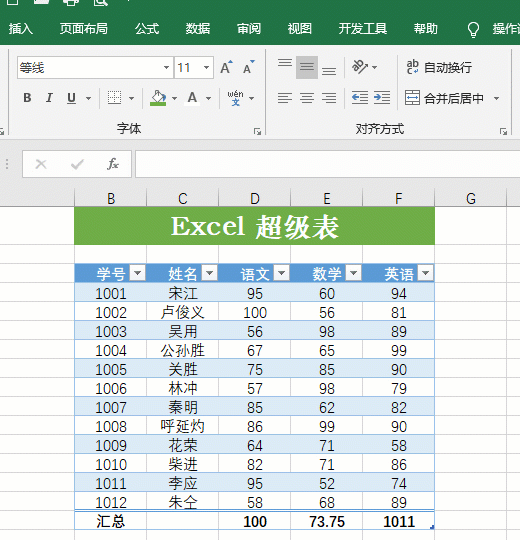Image resolution: width=520 pixels, height=540 pixels.
Task: Click into the formula bar input
Action: coord(327,164)
